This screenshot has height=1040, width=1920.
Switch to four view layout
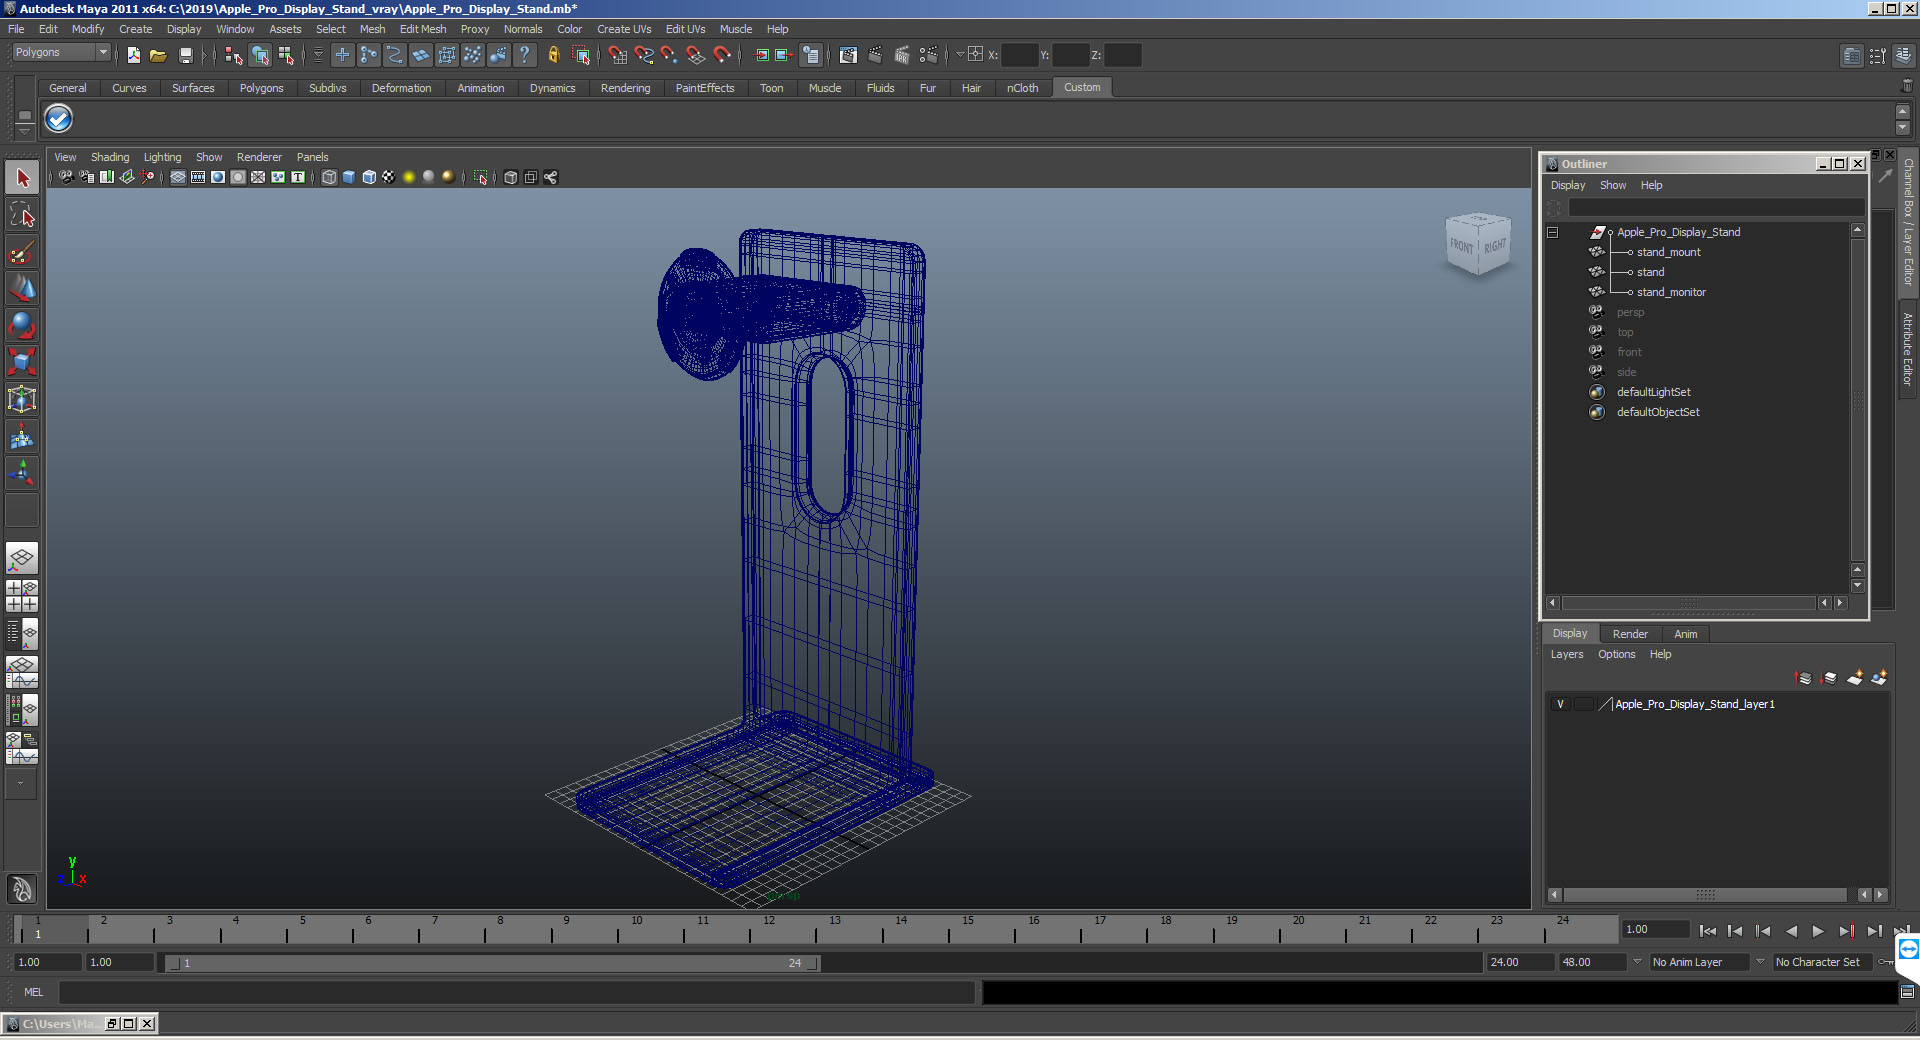22,596
